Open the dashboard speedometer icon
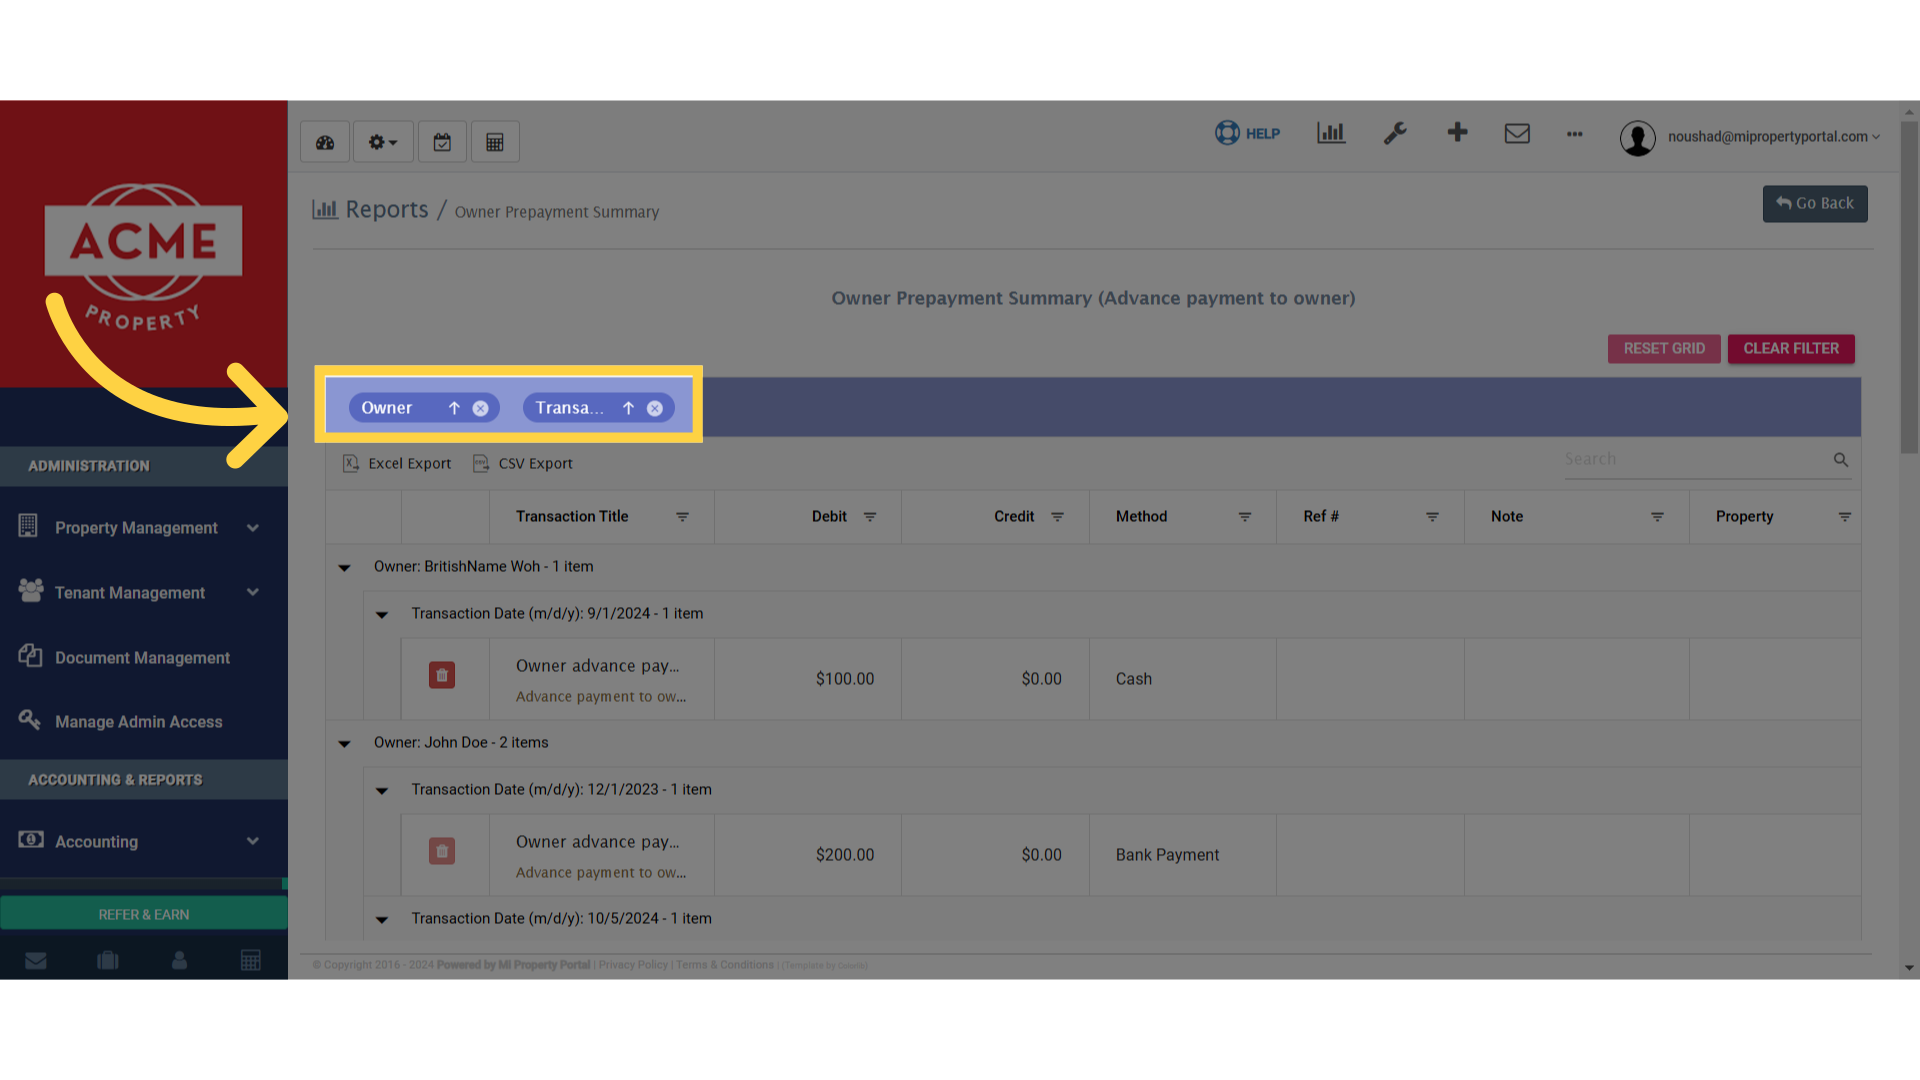Screen dimensions: 1920x1080 [x=324, y=141]
